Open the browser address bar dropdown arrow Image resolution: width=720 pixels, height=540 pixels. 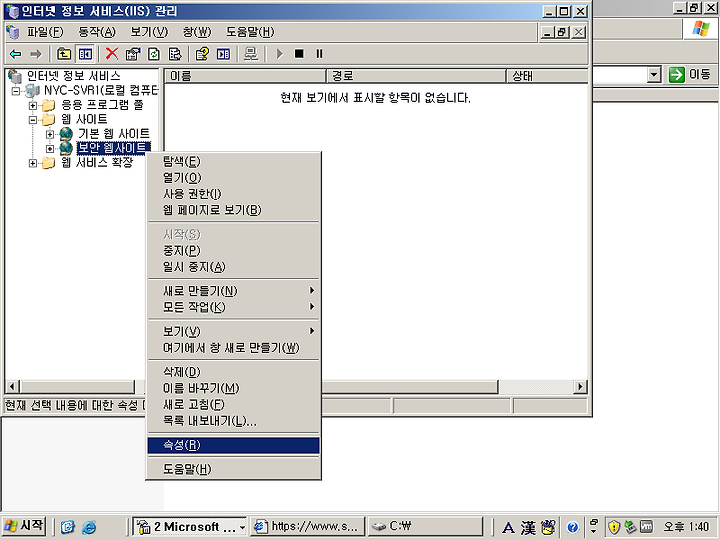pos(654,74)
